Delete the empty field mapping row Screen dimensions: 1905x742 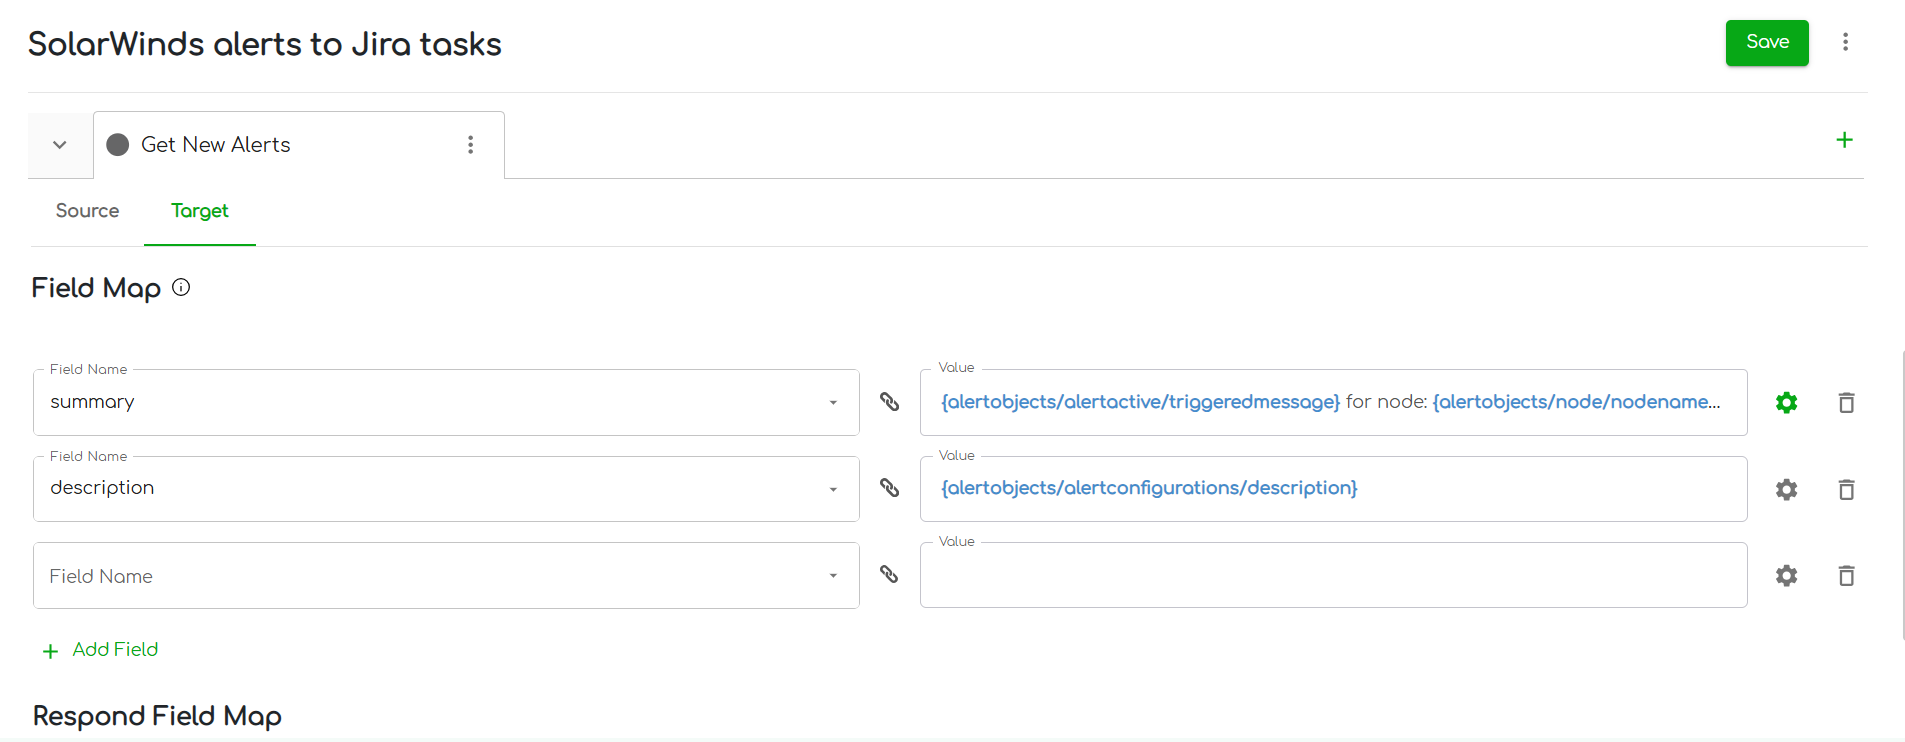(1847, 576)
